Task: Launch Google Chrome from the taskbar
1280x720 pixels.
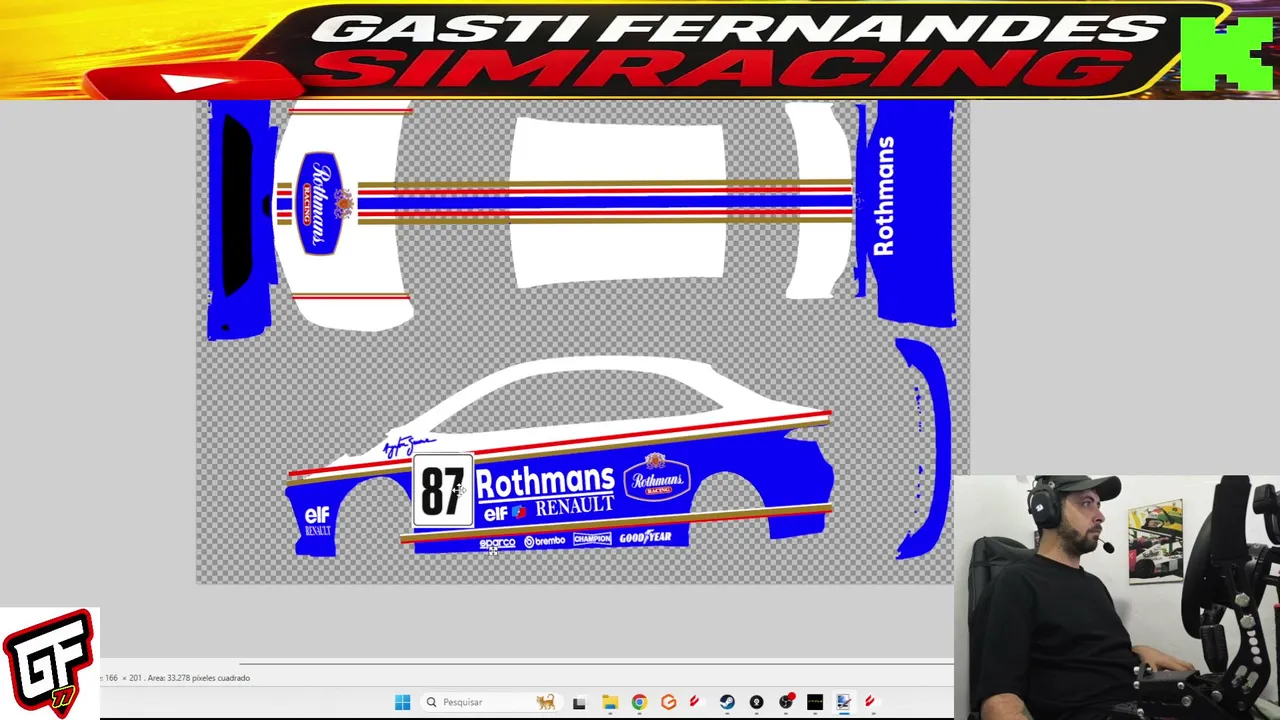Action: pos(639,702)
